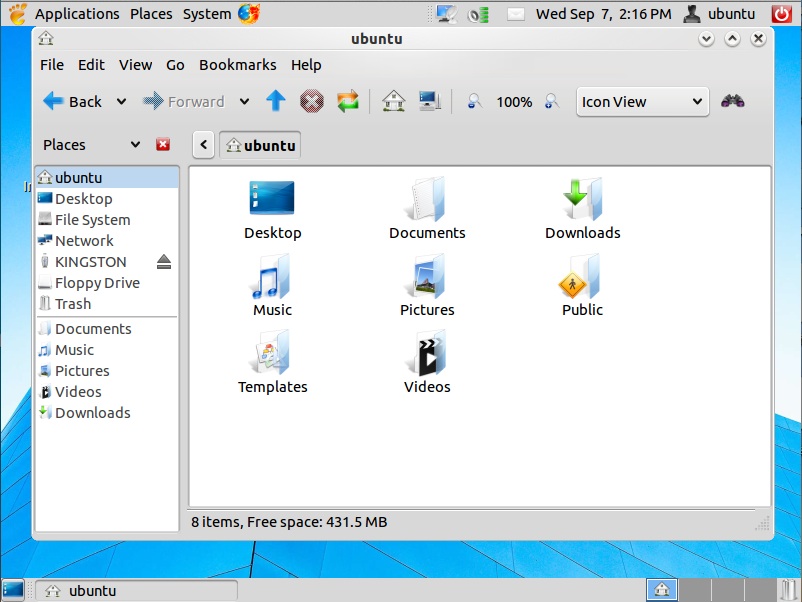The height and width of the screenshot is (602, 802).
Task: Click the ubuntu taskbar window button
Action: pos(136,591)
